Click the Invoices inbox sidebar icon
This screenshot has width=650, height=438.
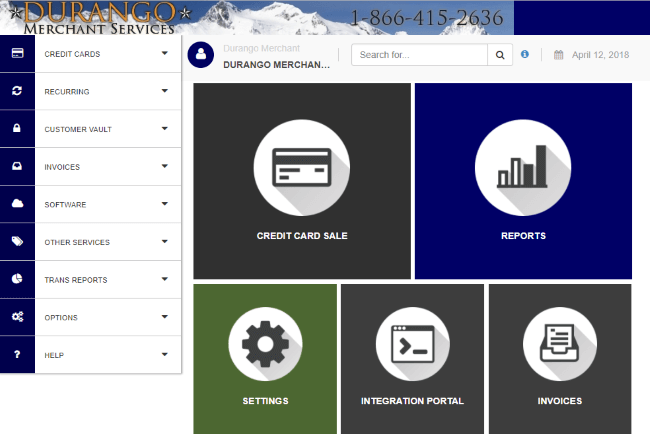[17, 166]
